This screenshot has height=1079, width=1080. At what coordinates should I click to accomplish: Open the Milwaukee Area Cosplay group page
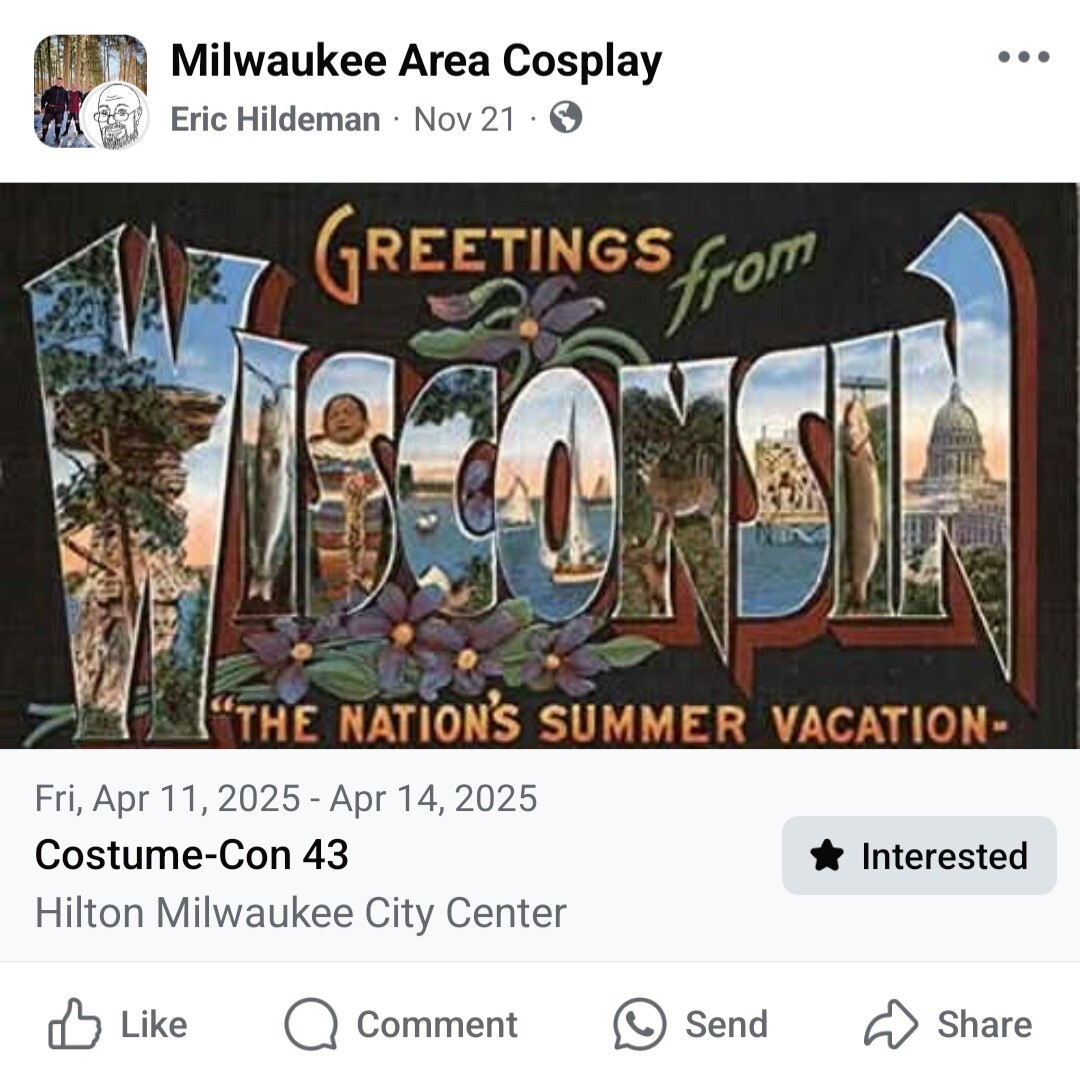pyautogui.click(x=416, y=61)
